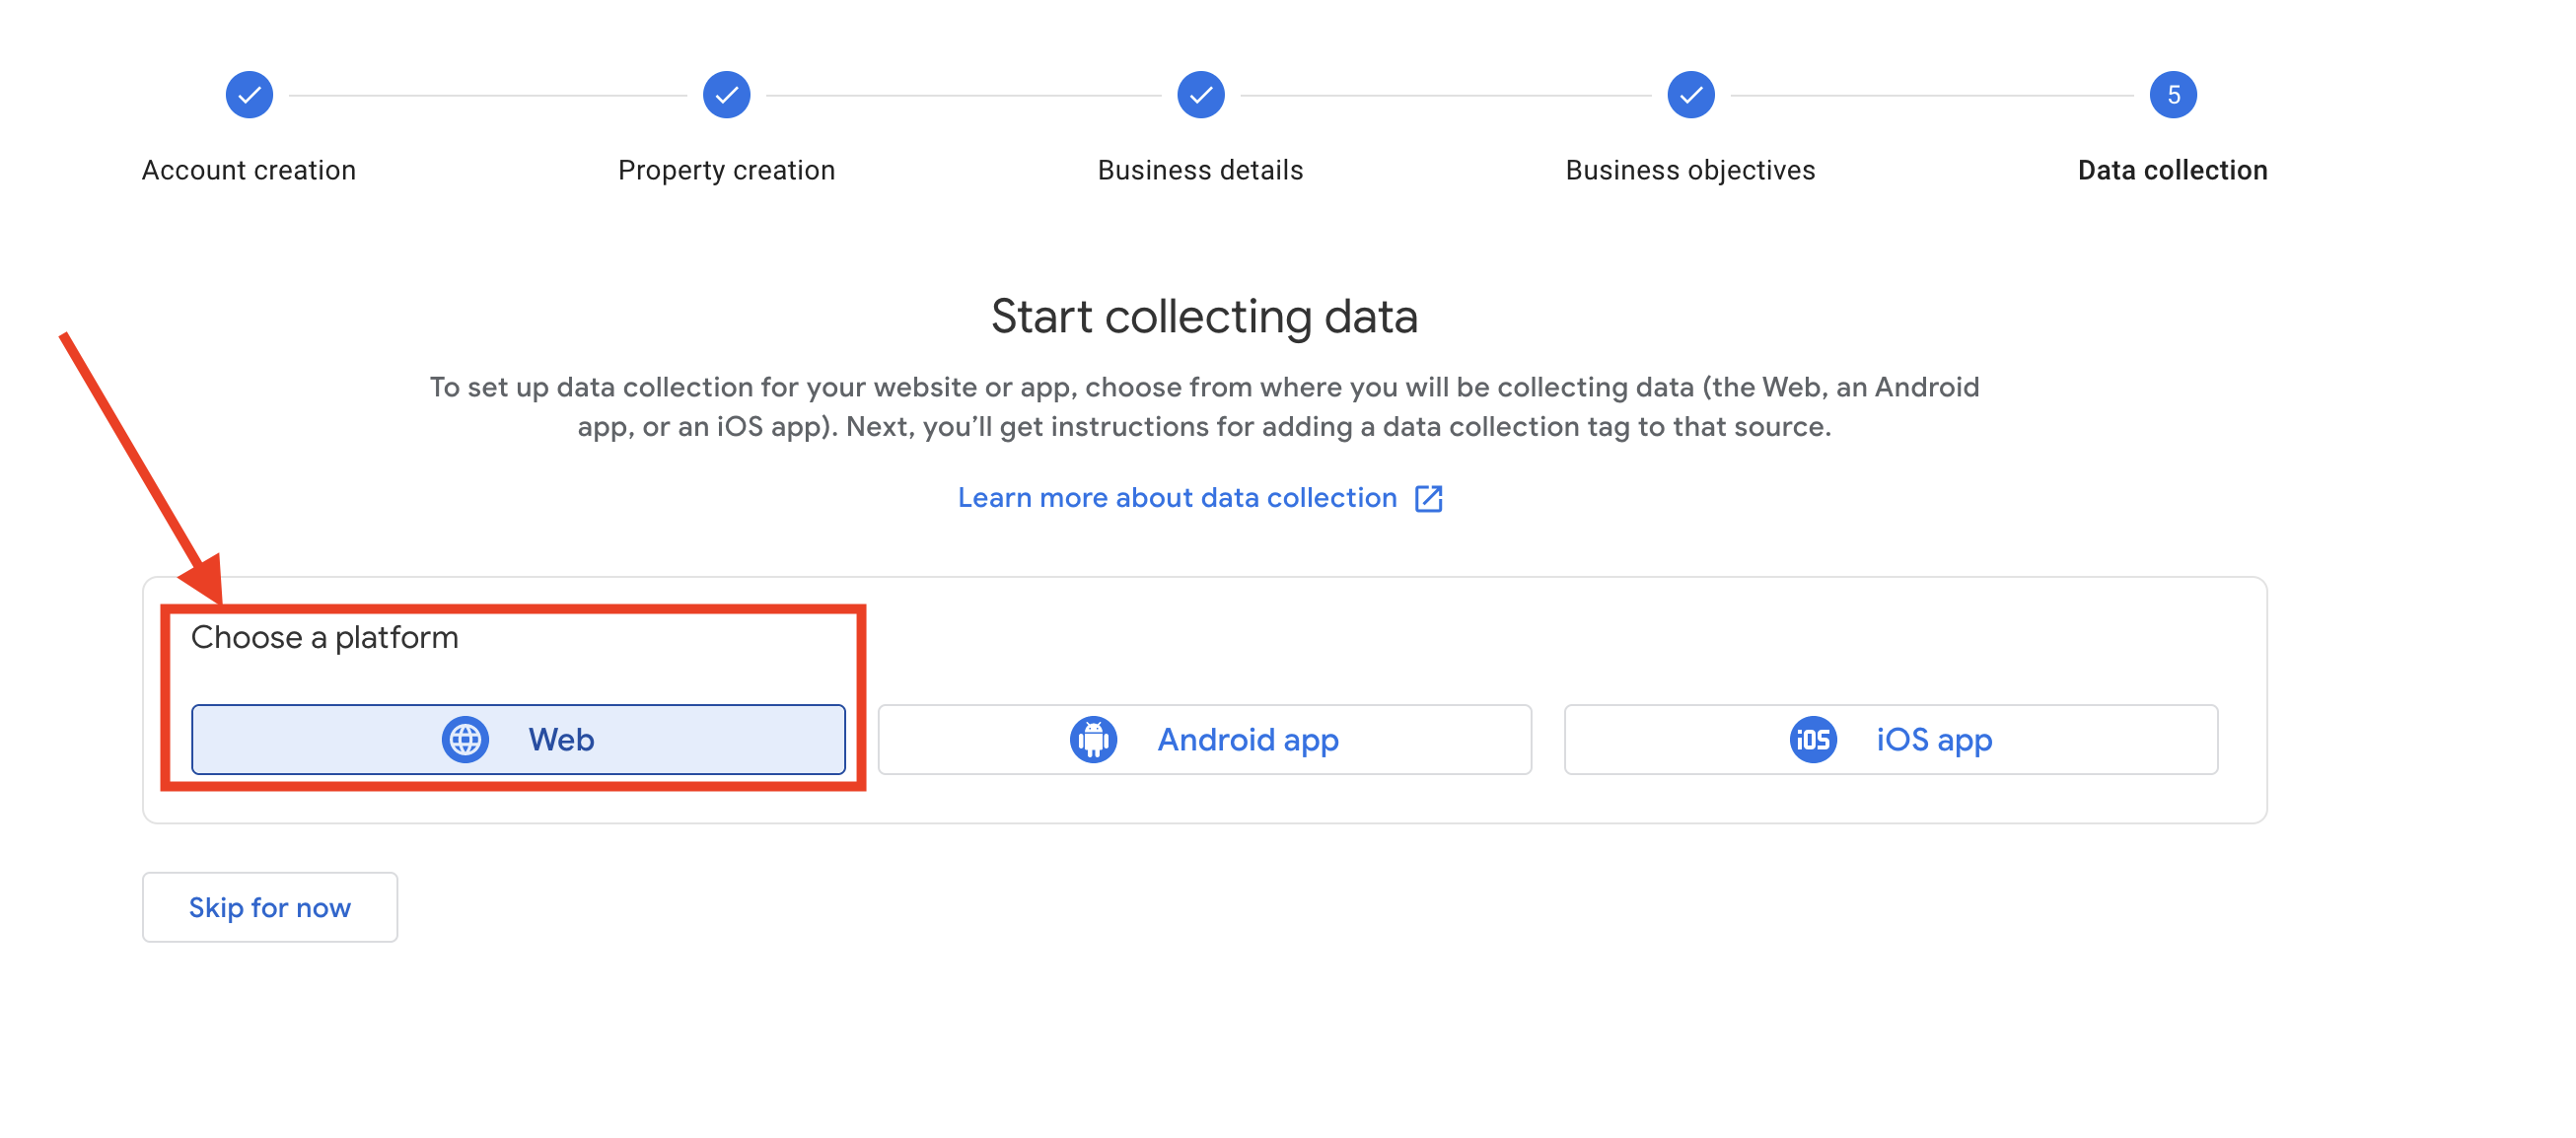Click the iOS badge icon
The image size is (2576, 1138).
click(x=1812, y=740)
